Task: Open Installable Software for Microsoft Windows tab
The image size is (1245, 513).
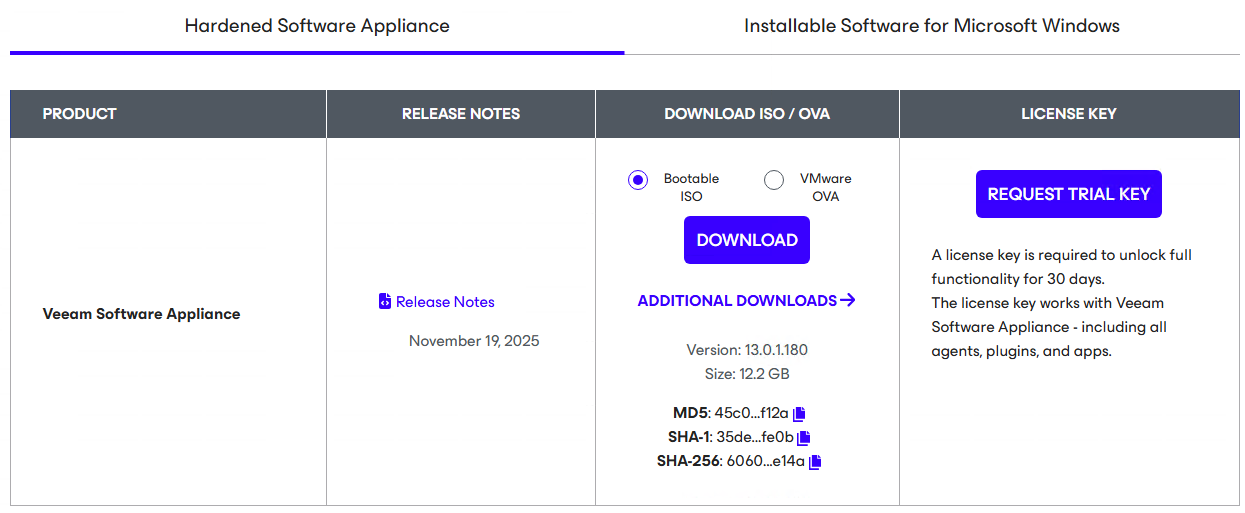Action: coord(931,26)
